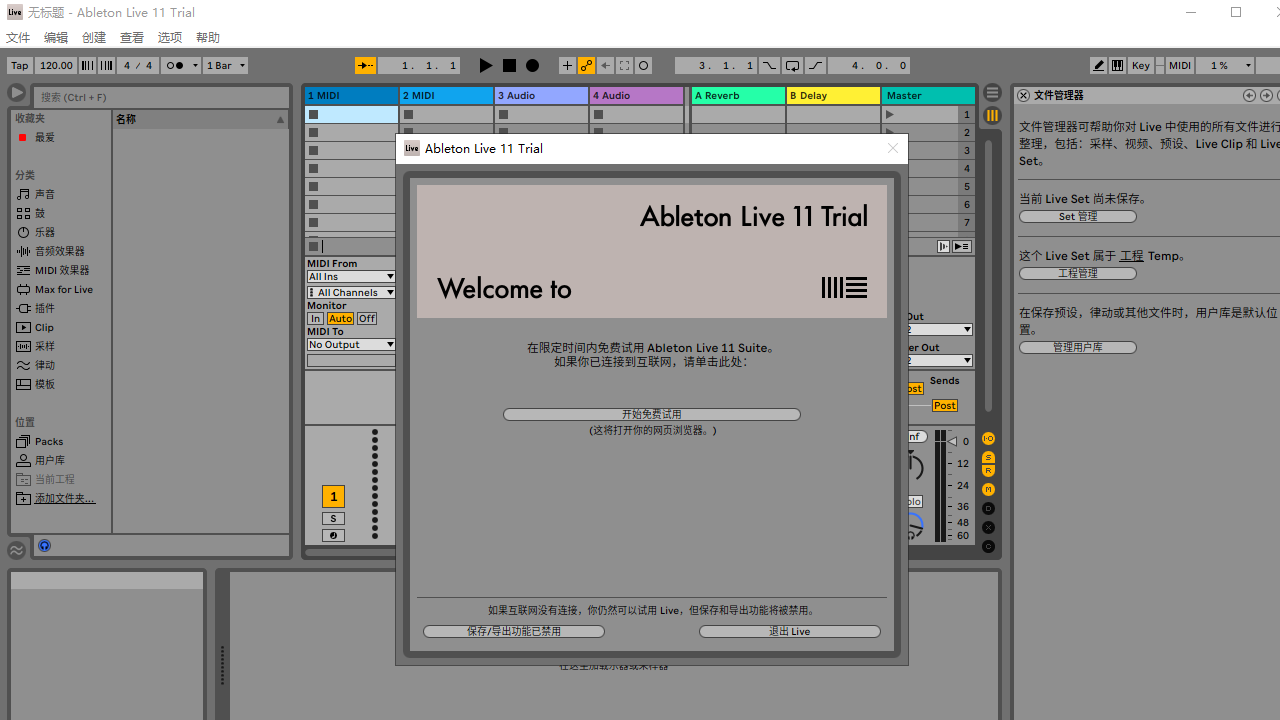The image size is (1280, 720).
Task: Set Monitor to Off on track 1
Action: pos(367,318)
